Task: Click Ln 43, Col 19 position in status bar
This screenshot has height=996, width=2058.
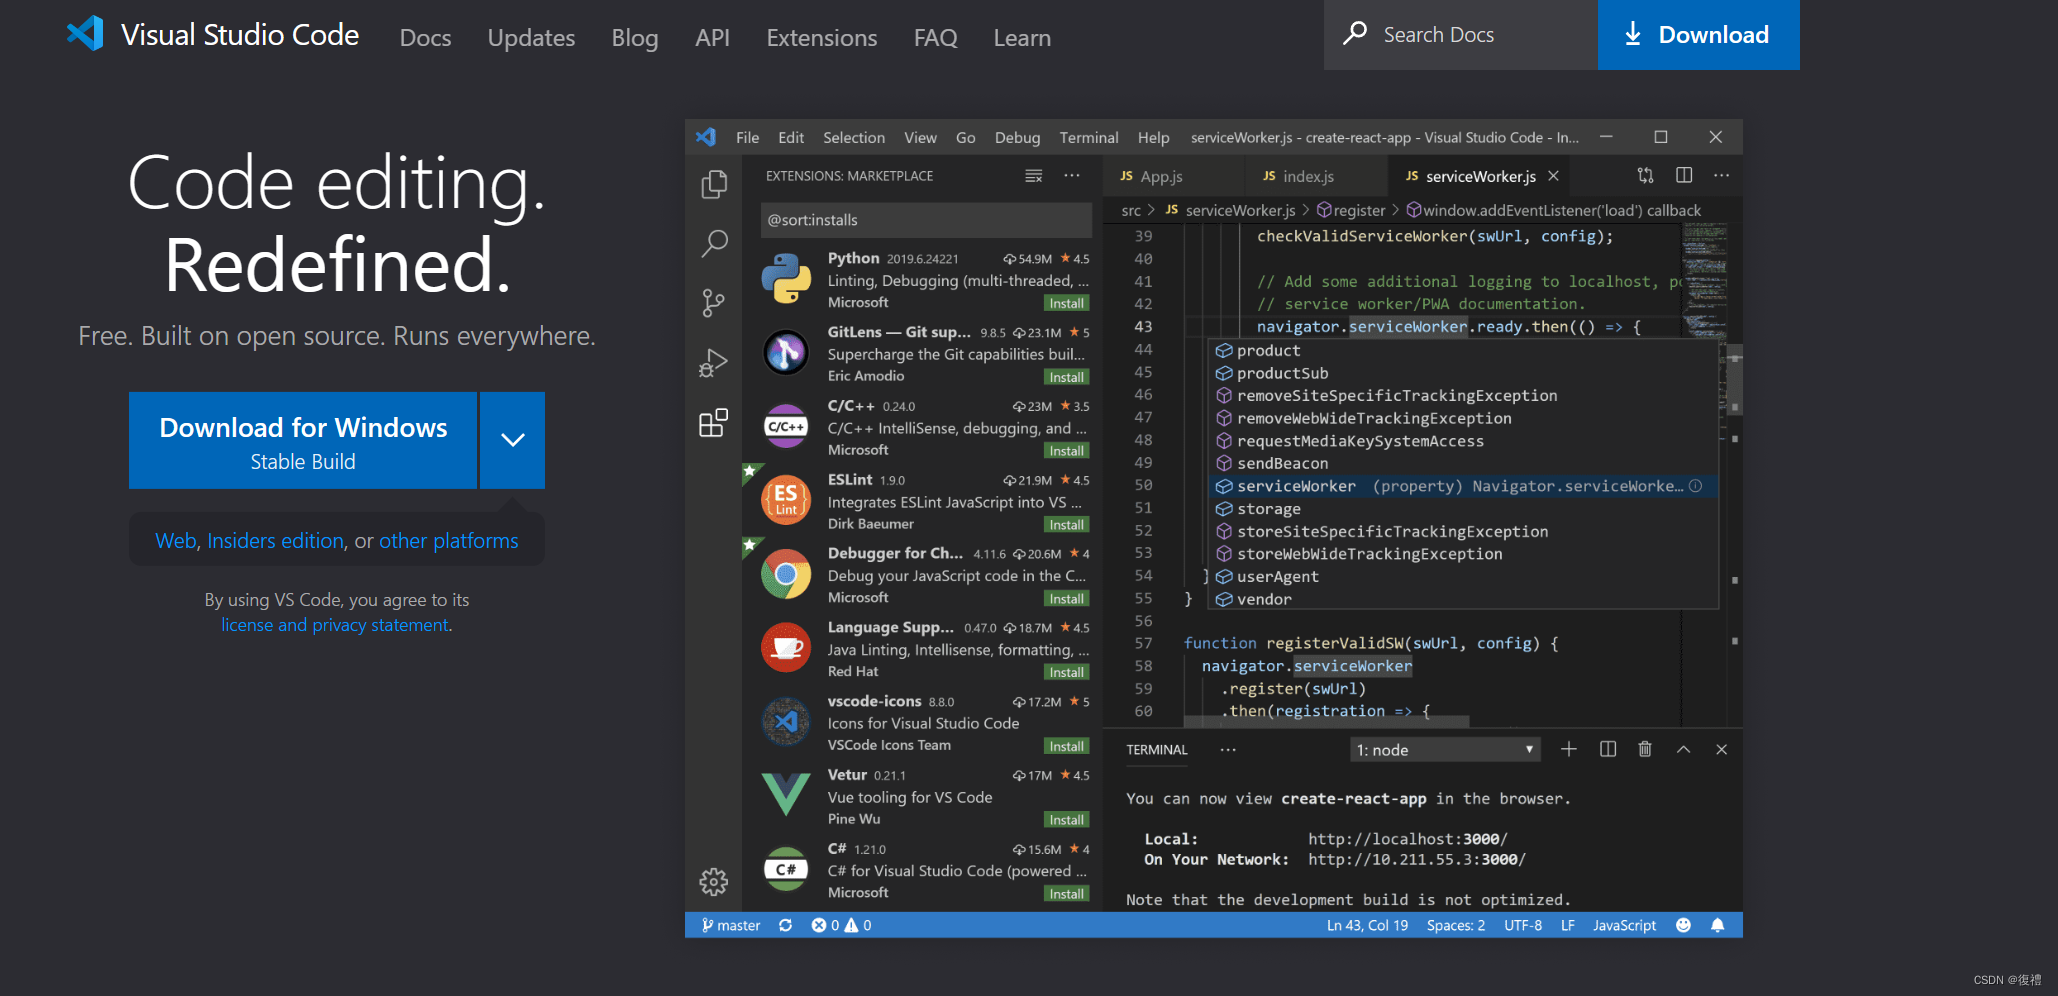Action: [1367, 925]
